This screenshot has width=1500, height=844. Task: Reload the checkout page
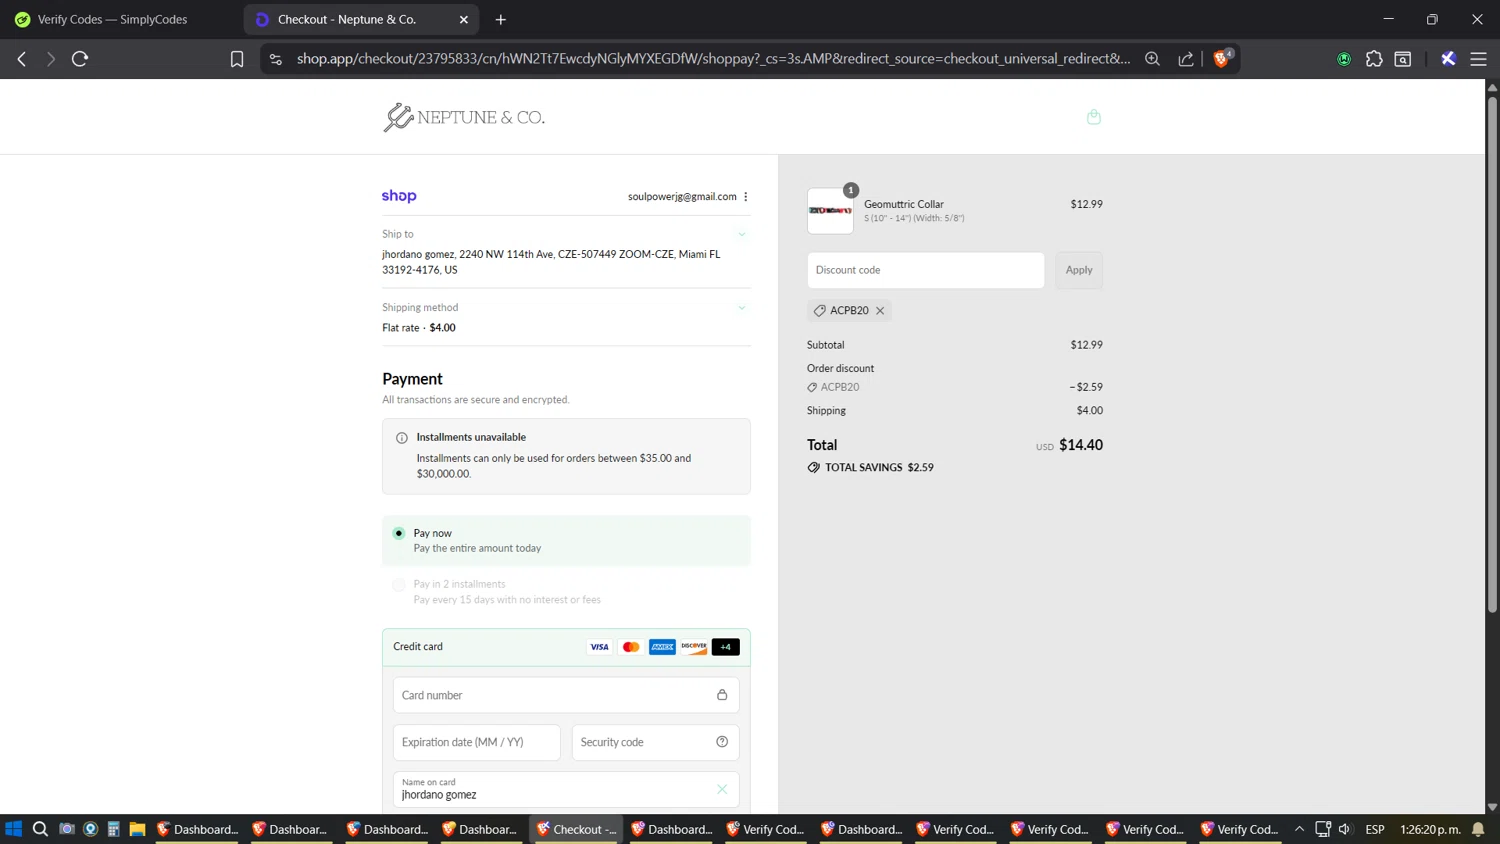[80, 59]
